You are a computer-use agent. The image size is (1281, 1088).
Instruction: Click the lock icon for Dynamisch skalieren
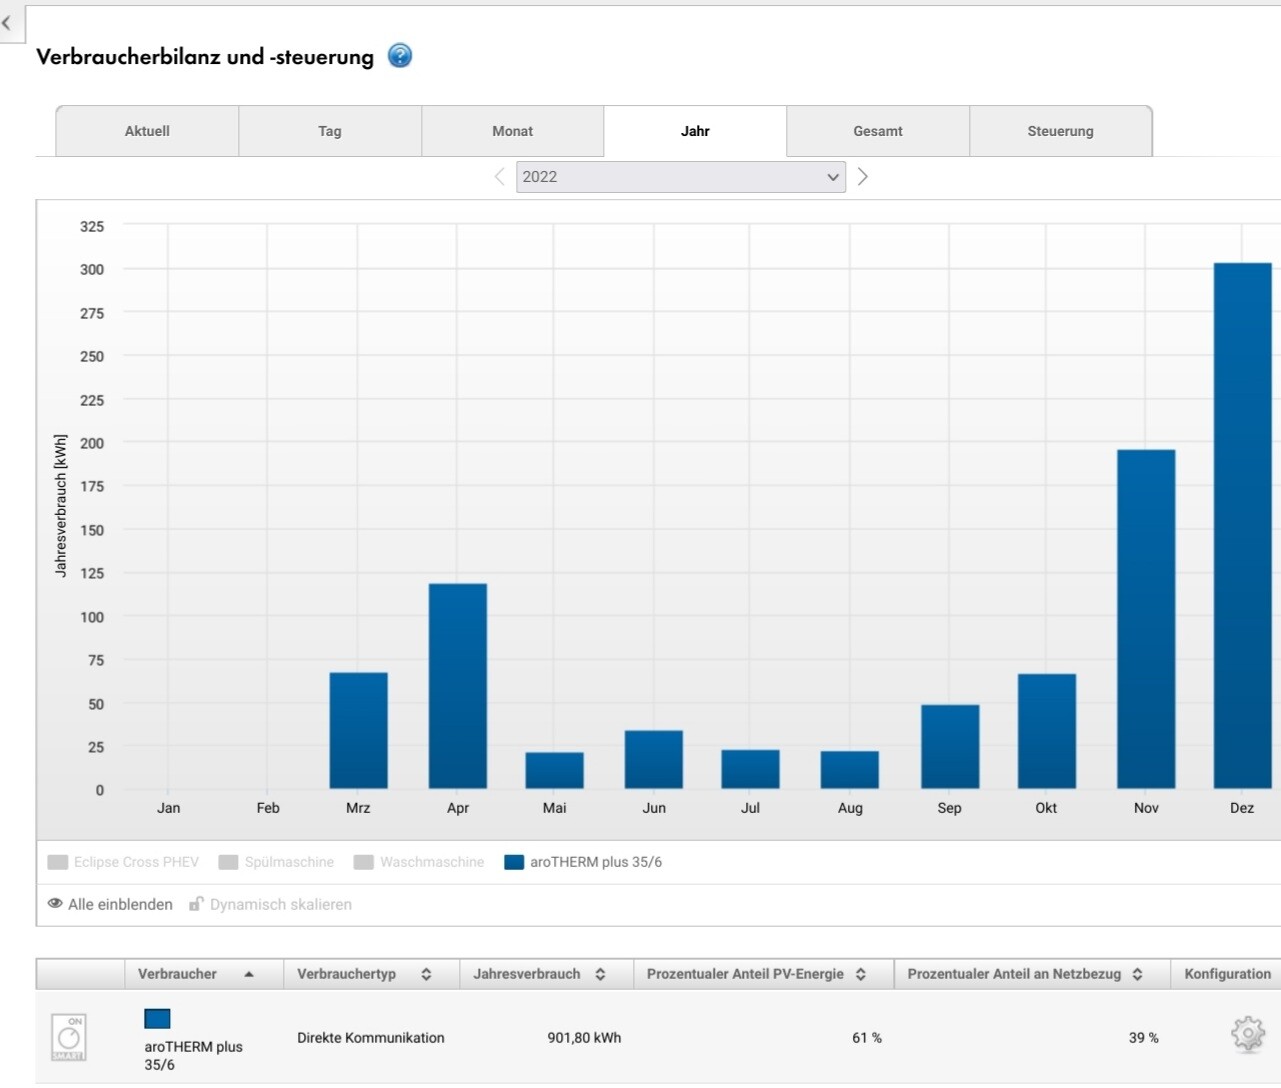pyautogui.click(x=196, y=904)
